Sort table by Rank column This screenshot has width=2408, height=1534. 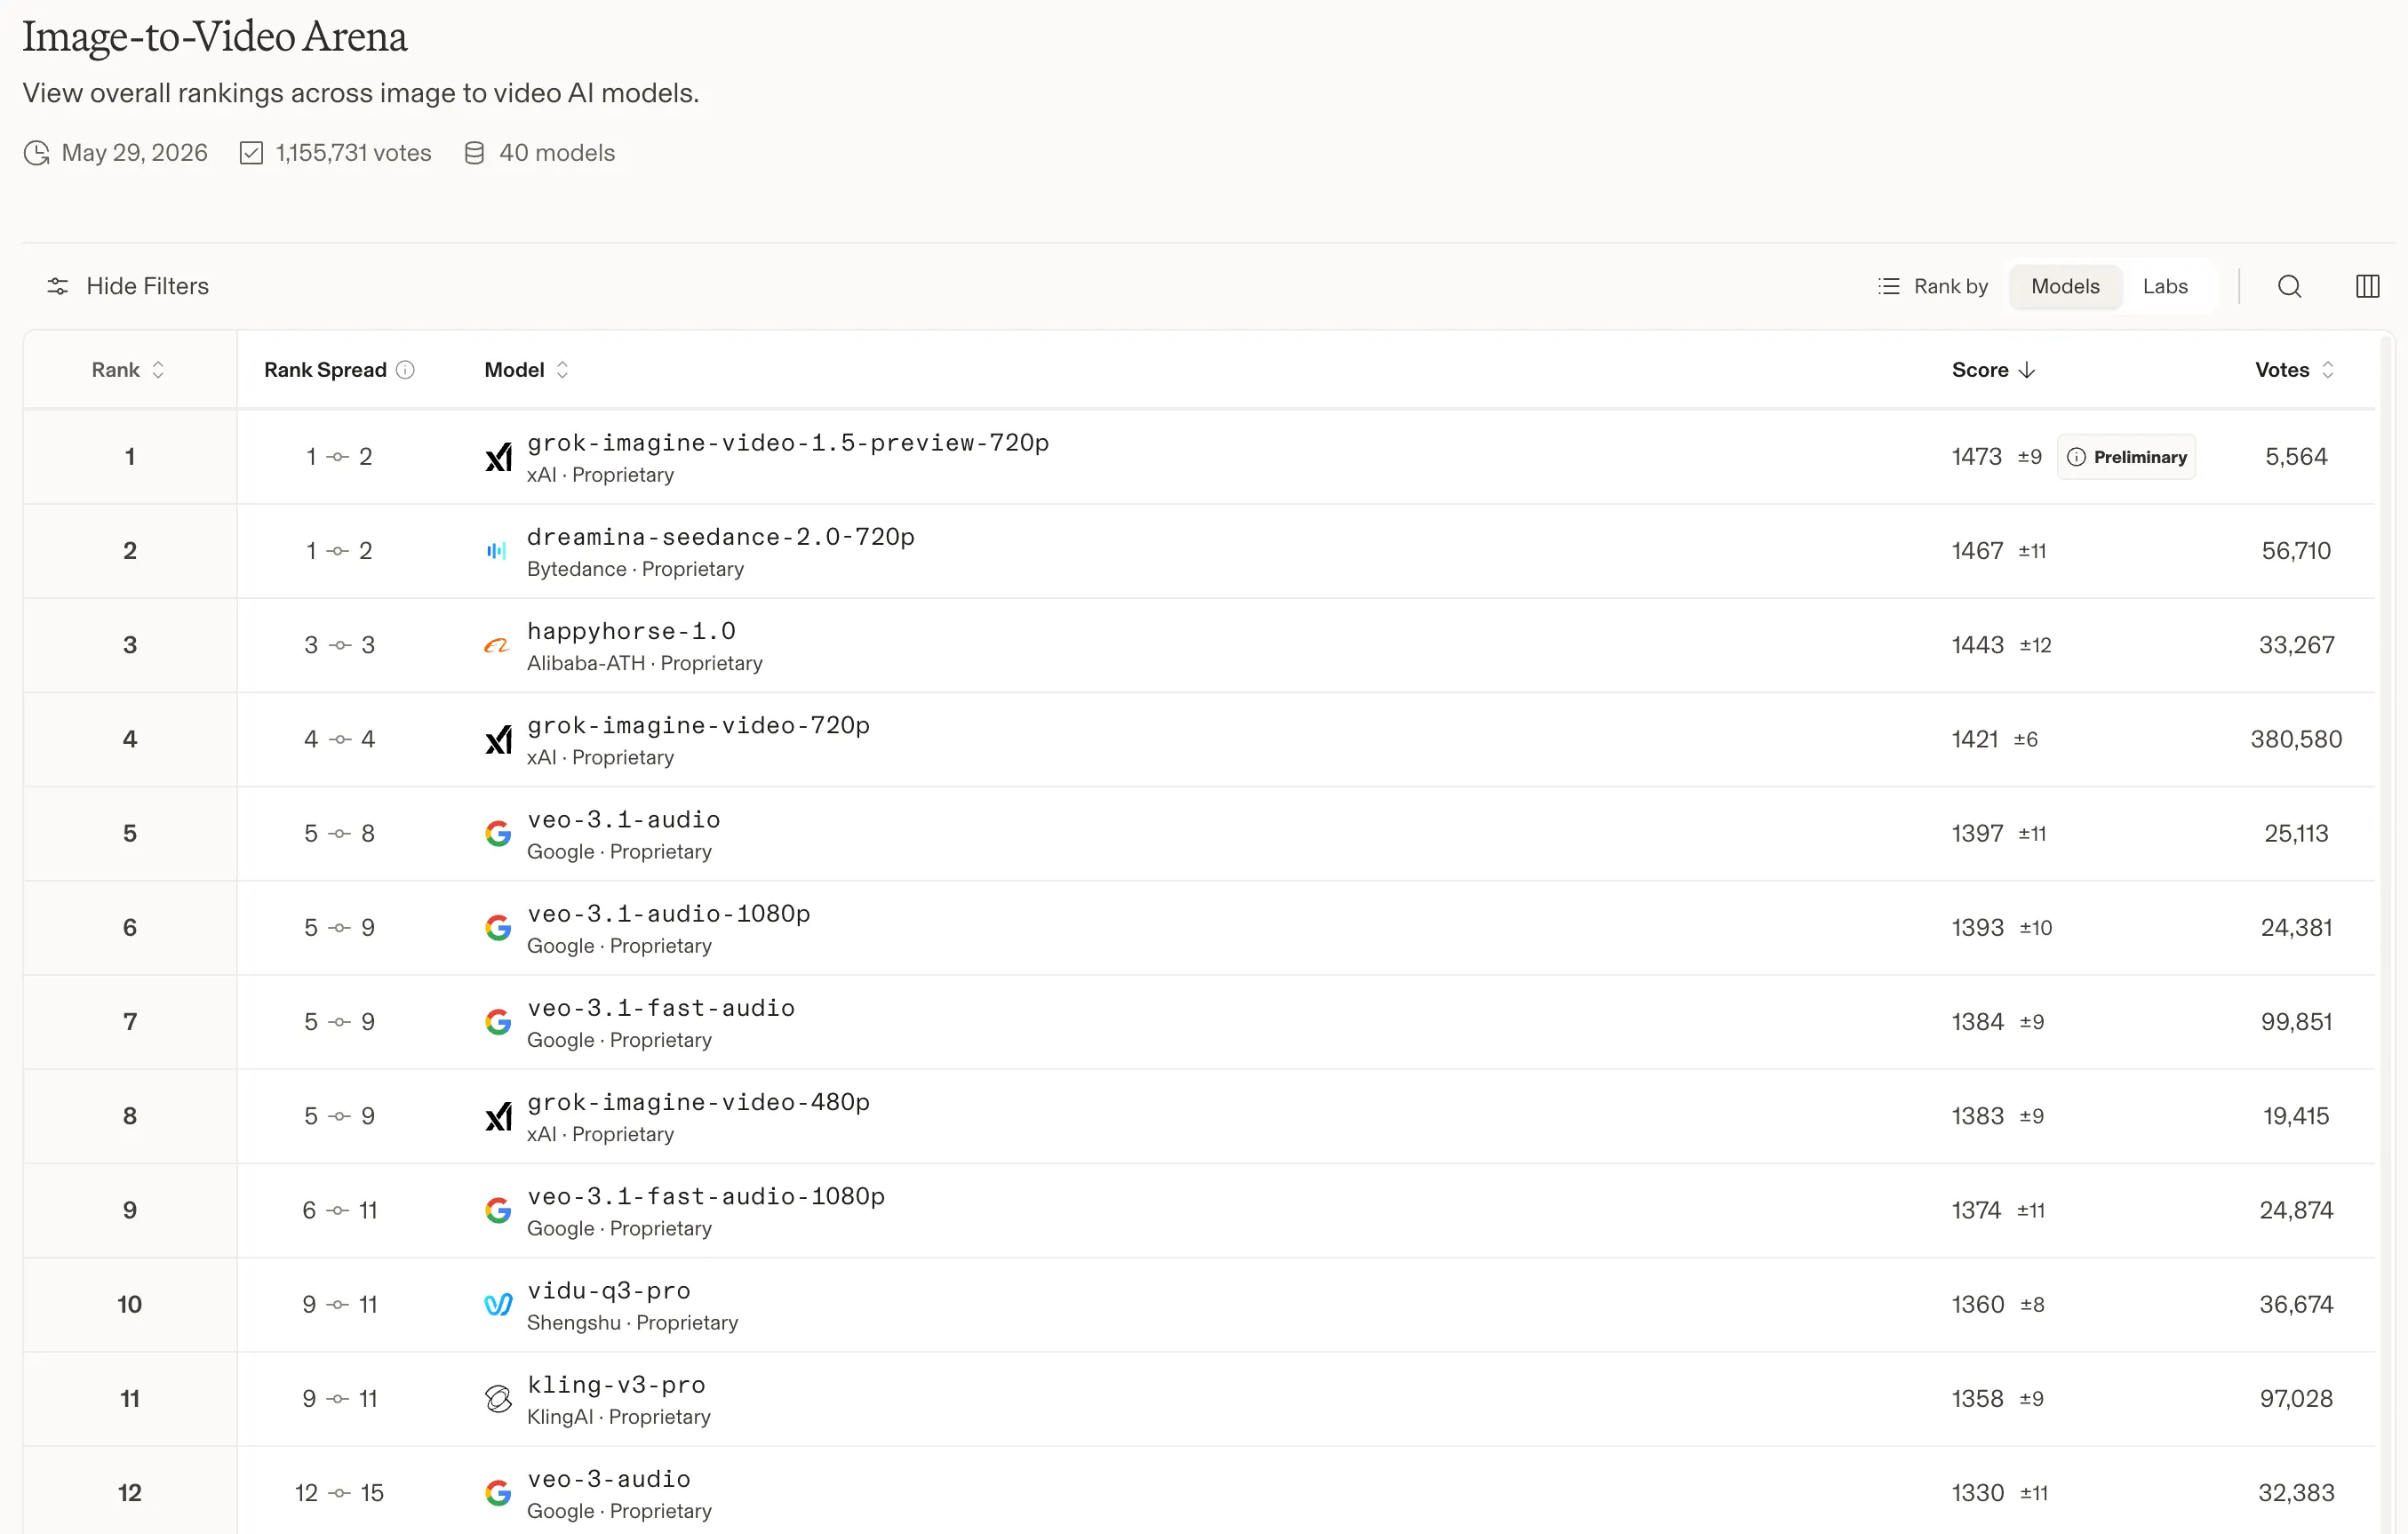click(x=128, y=370)
